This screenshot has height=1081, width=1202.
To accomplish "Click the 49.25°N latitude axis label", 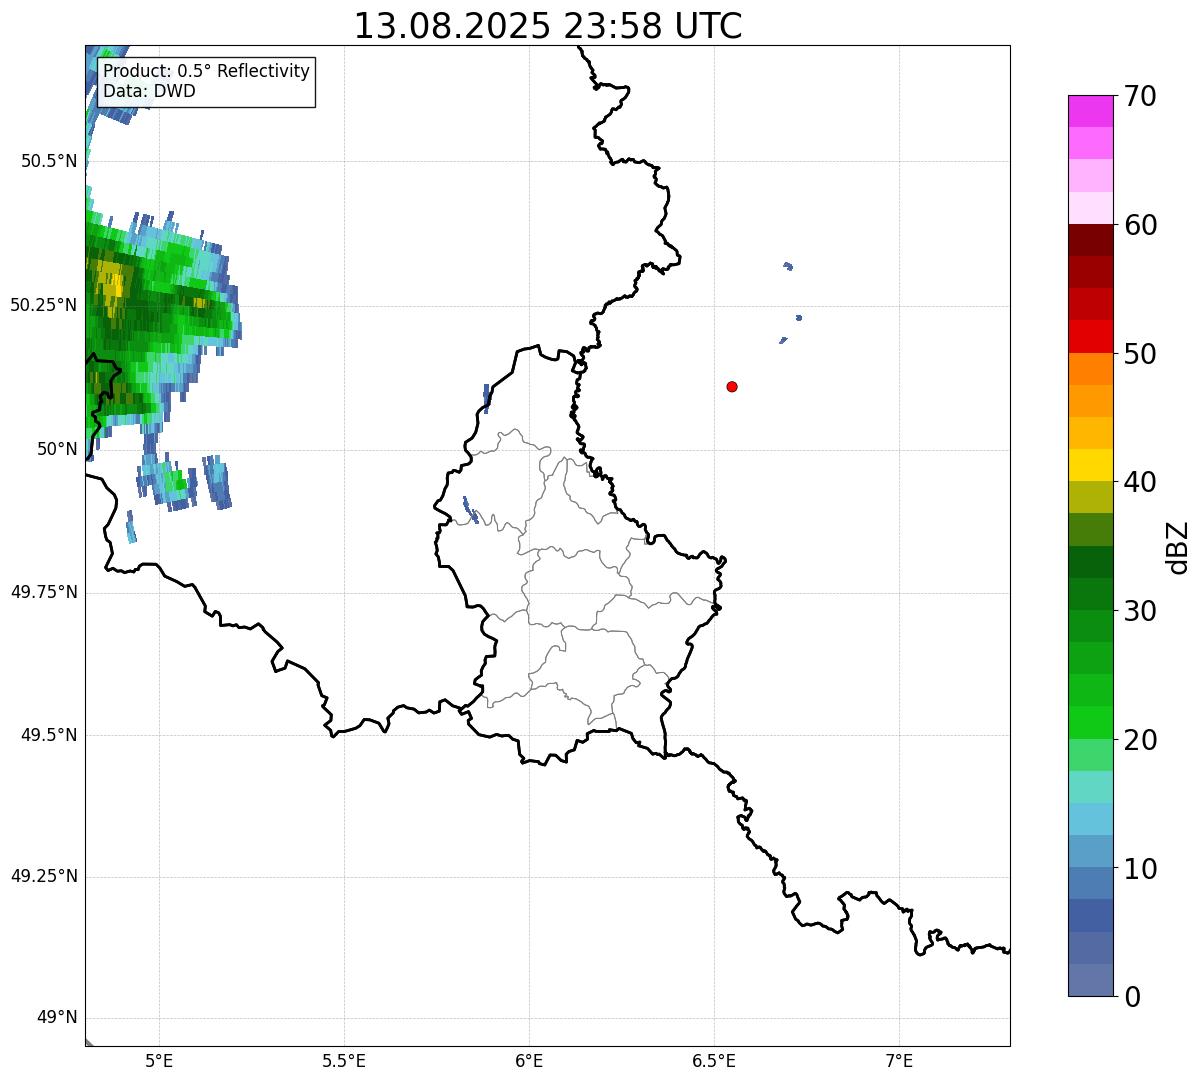I will click(x=44, y=876).
